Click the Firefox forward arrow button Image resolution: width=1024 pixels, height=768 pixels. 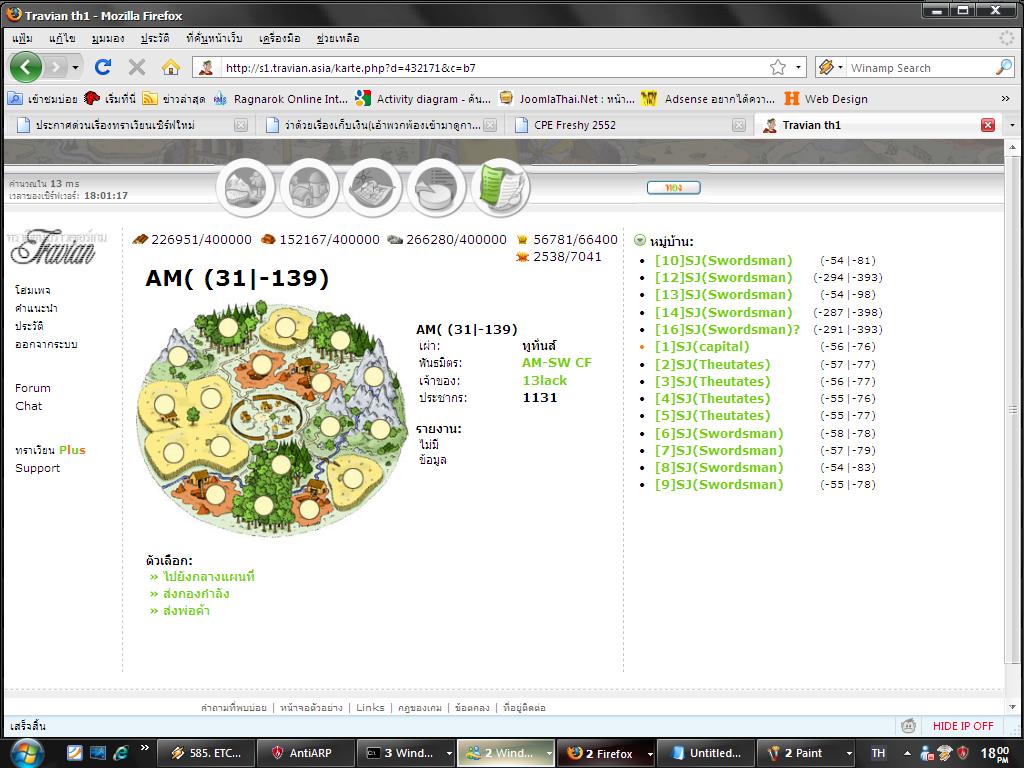(x=57, y=67)
